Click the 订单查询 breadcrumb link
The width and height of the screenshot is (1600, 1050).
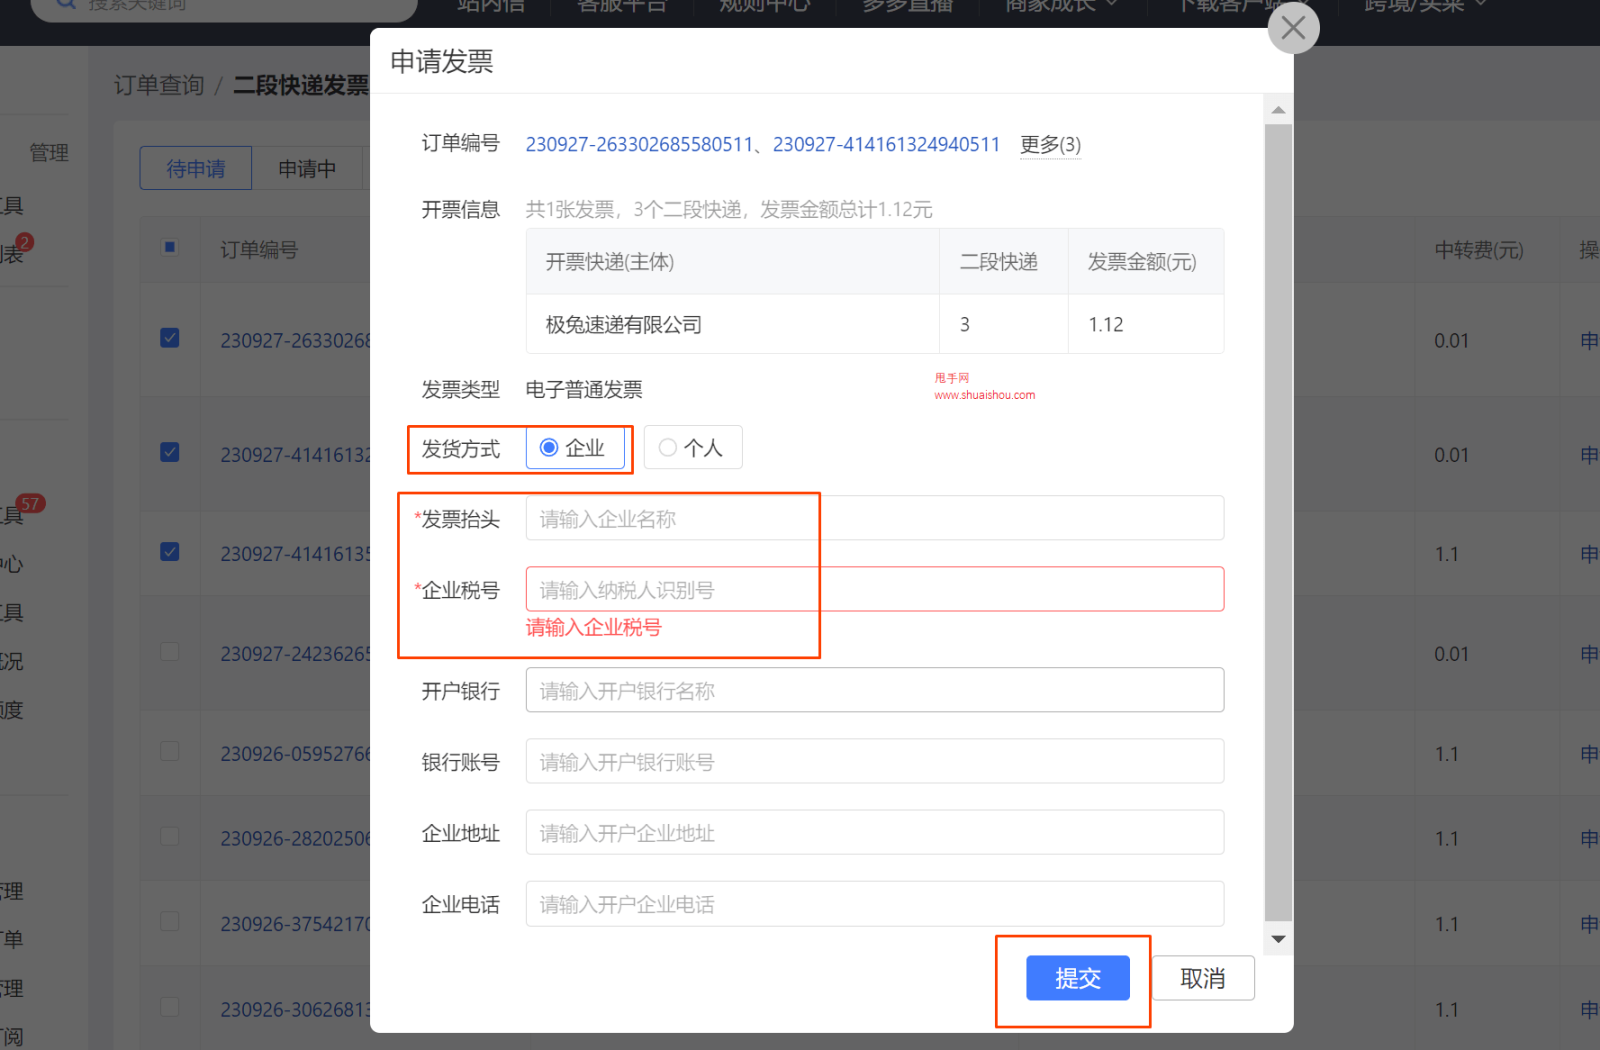click(x=159, y=85)
